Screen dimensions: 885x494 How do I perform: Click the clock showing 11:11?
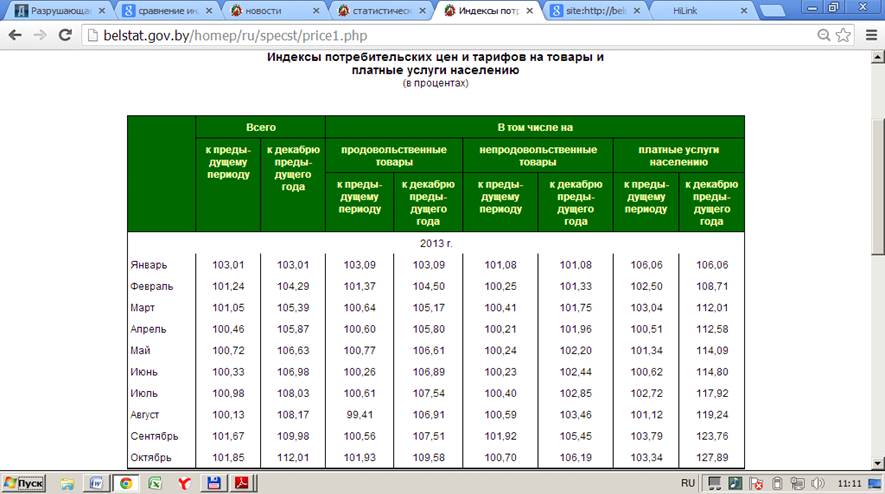(x=849, y=483)
